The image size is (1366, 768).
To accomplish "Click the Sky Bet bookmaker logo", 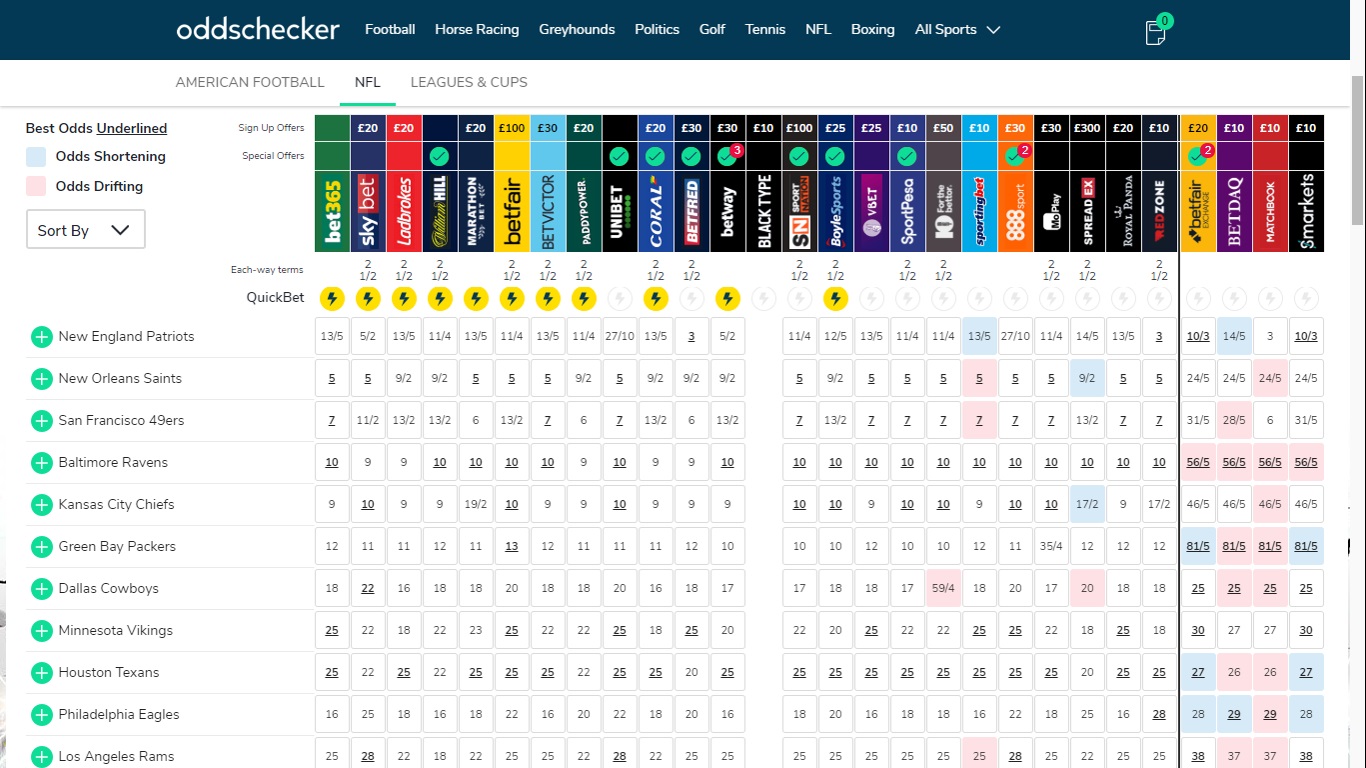I will (368, 212).
